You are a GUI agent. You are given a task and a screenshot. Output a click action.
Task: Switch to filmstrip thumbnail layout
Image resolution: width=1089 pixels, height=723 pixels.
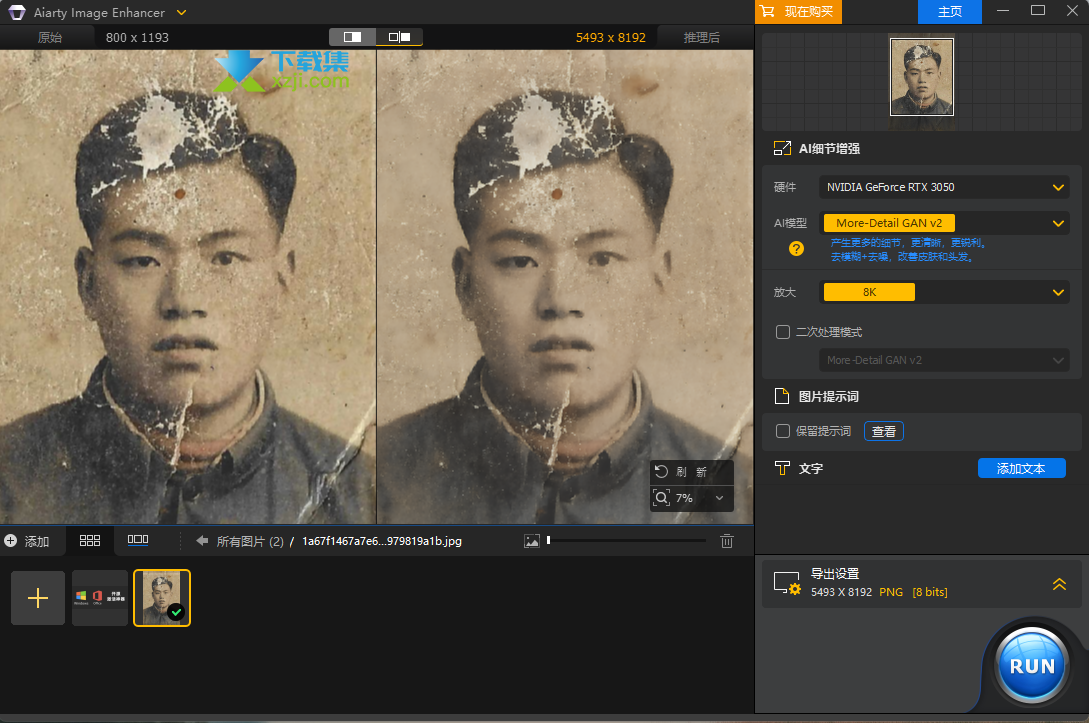138,540
